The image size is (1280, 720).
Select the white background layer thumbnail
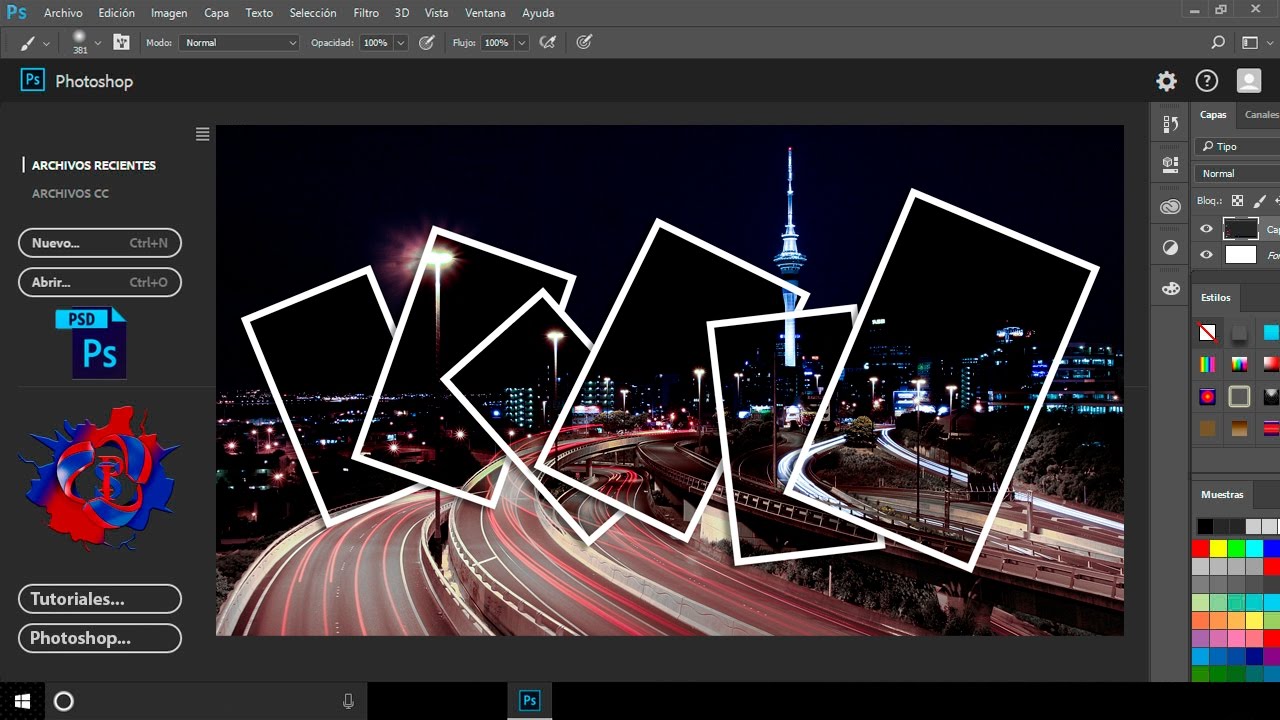[1240, 255]
